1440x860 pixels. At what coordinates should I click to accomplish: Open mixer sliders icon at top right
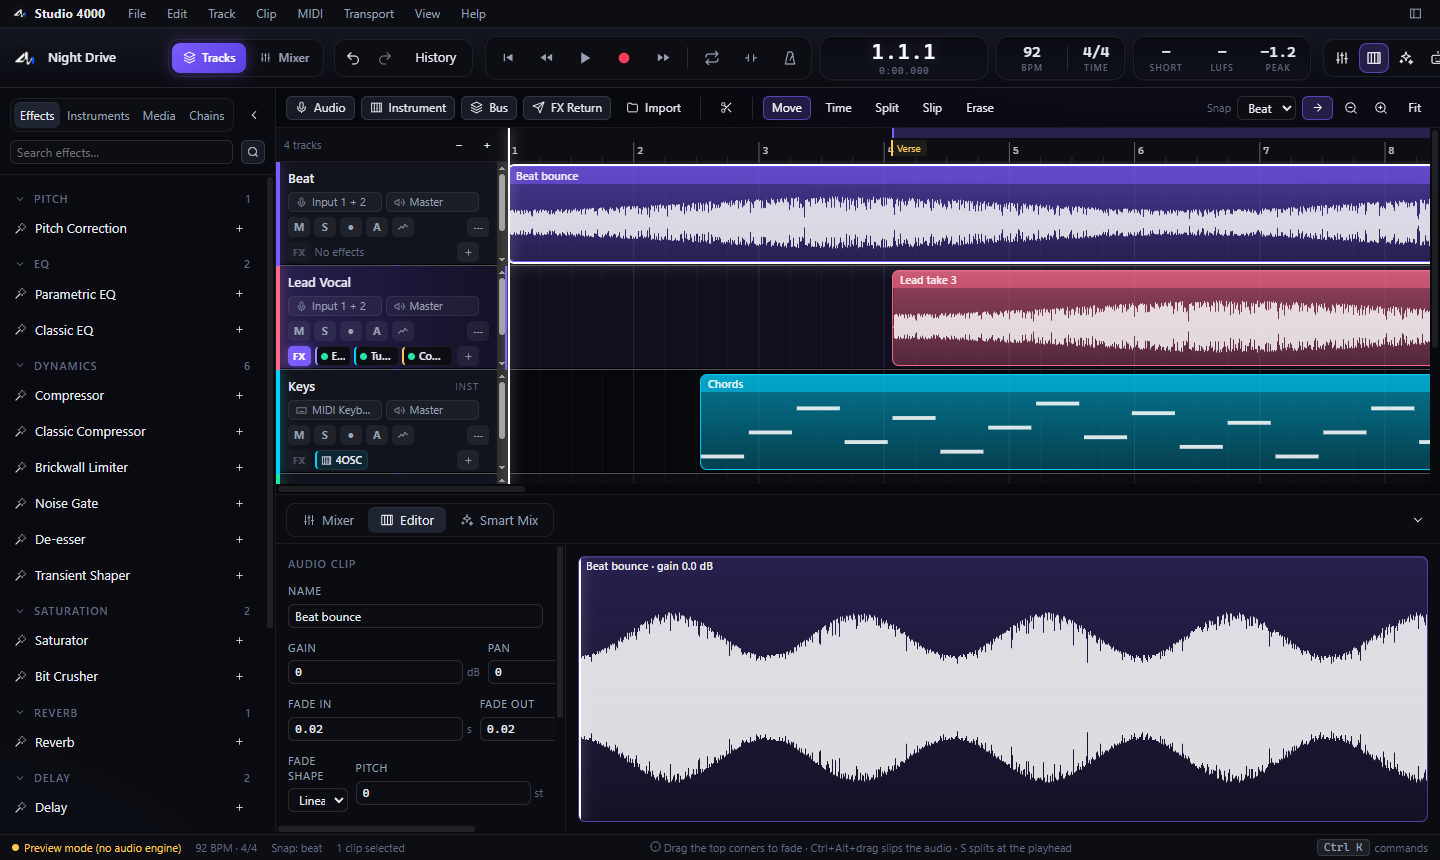click(x=1342, y=58)
